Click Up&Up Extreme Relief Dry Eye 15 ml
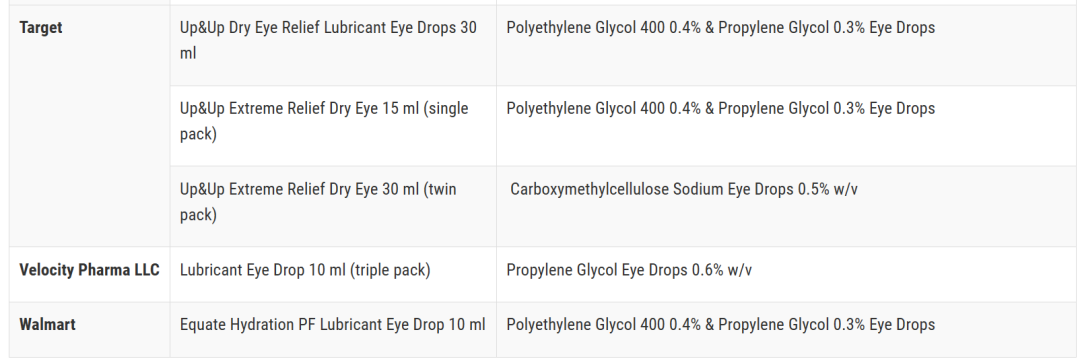The width and height of the screenshot is (1080, 361). 324,121
